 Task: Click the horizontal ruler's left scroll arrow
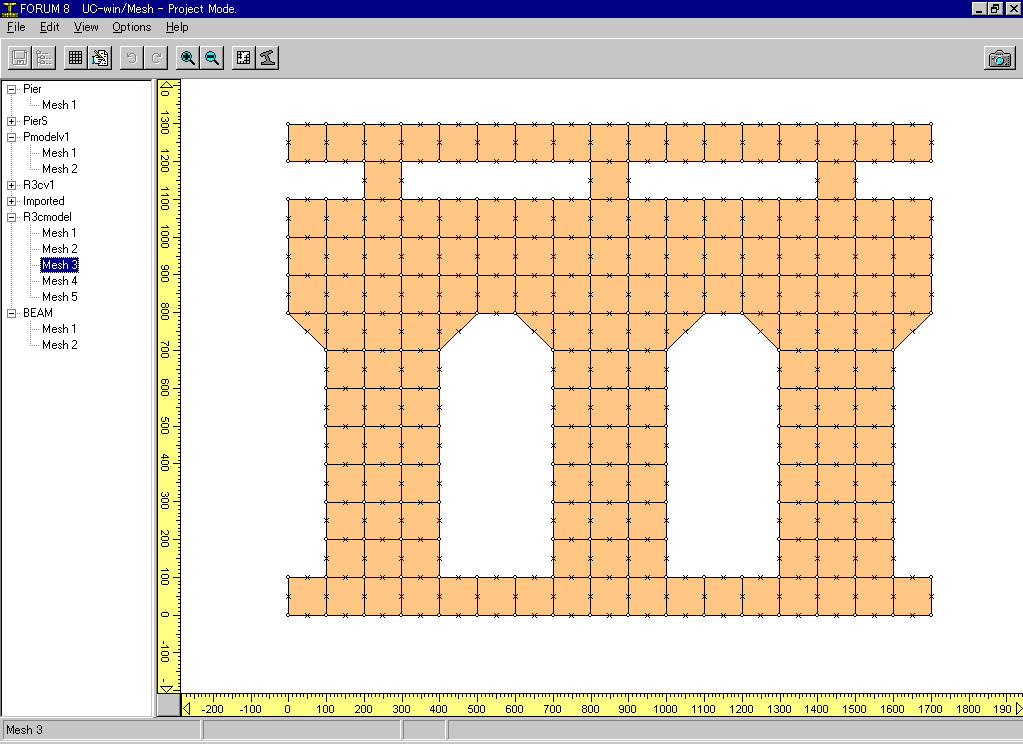pos(187,709)
